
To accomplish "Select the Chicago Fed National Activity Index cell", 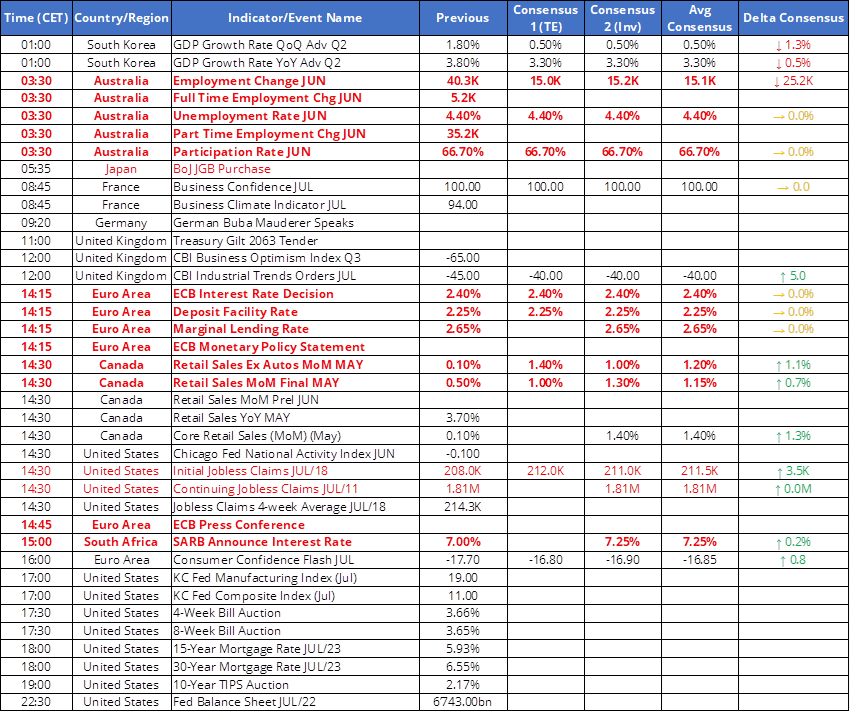I will [x=295, y=454].
